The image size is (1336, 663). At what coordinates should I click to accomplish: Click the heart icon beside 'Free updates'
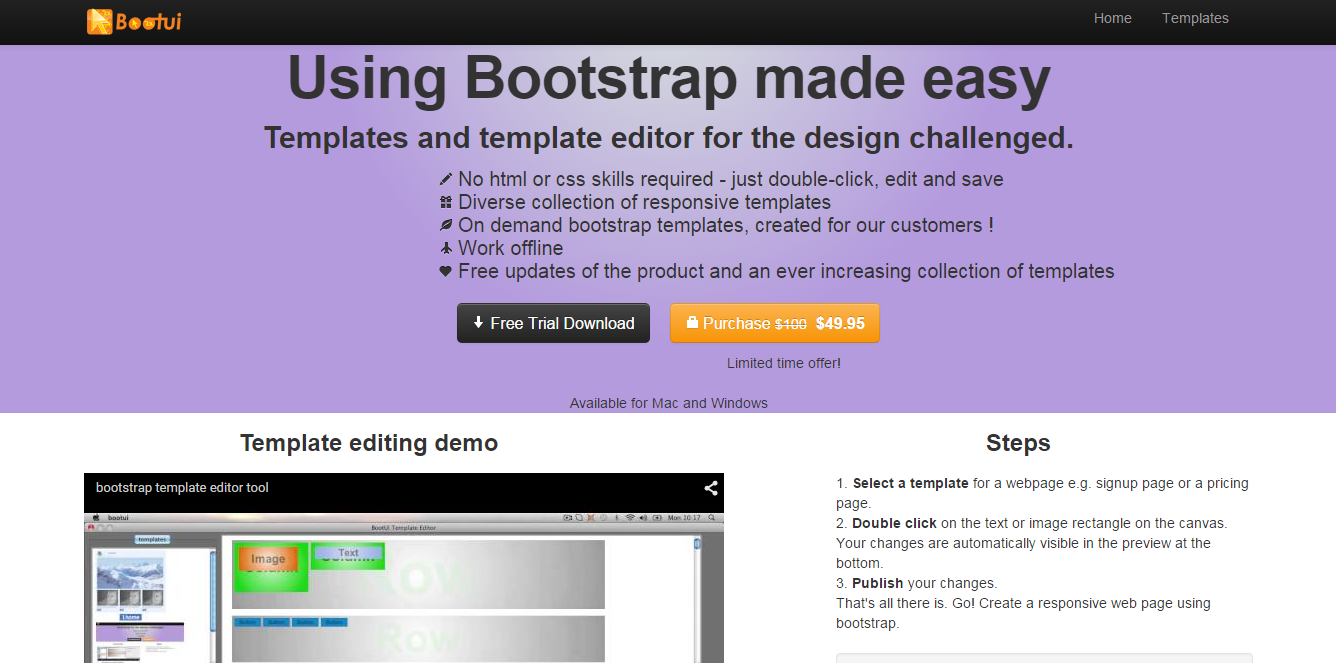446,272
